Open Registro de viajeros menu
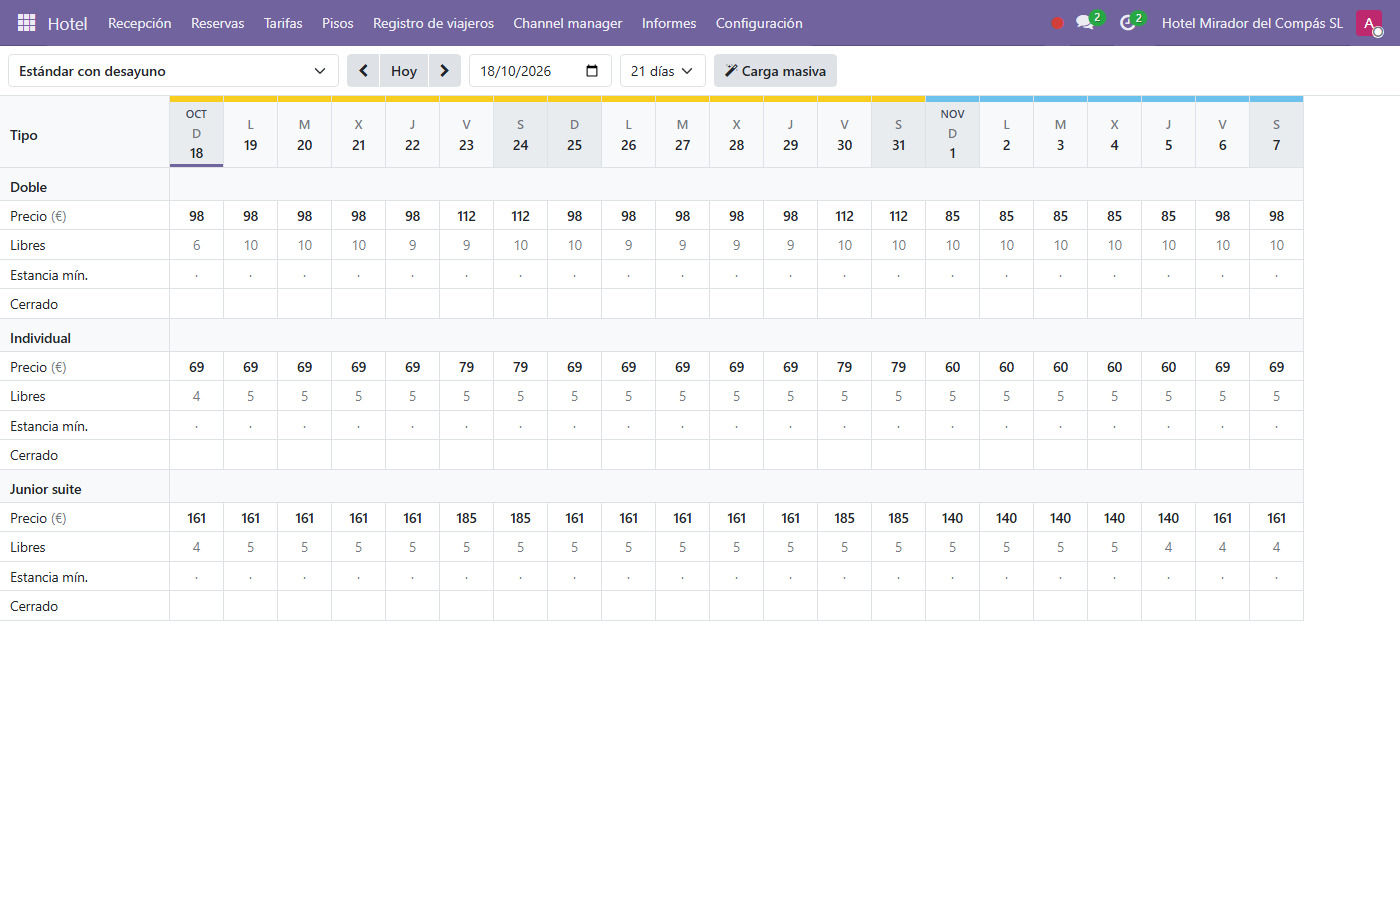This screenshot has width=1400, height=900. click(433, 23)
